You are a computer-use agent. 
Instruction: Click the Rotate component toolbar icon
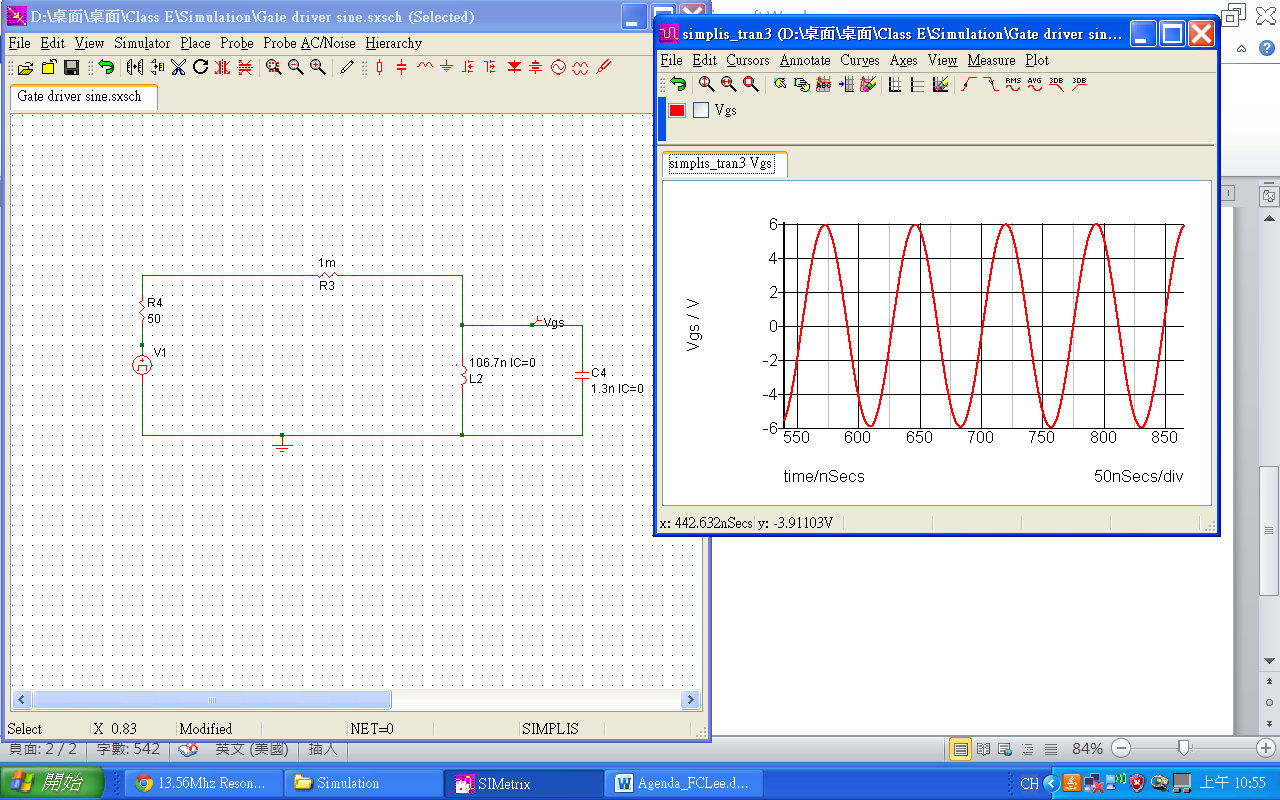point(200,68)
